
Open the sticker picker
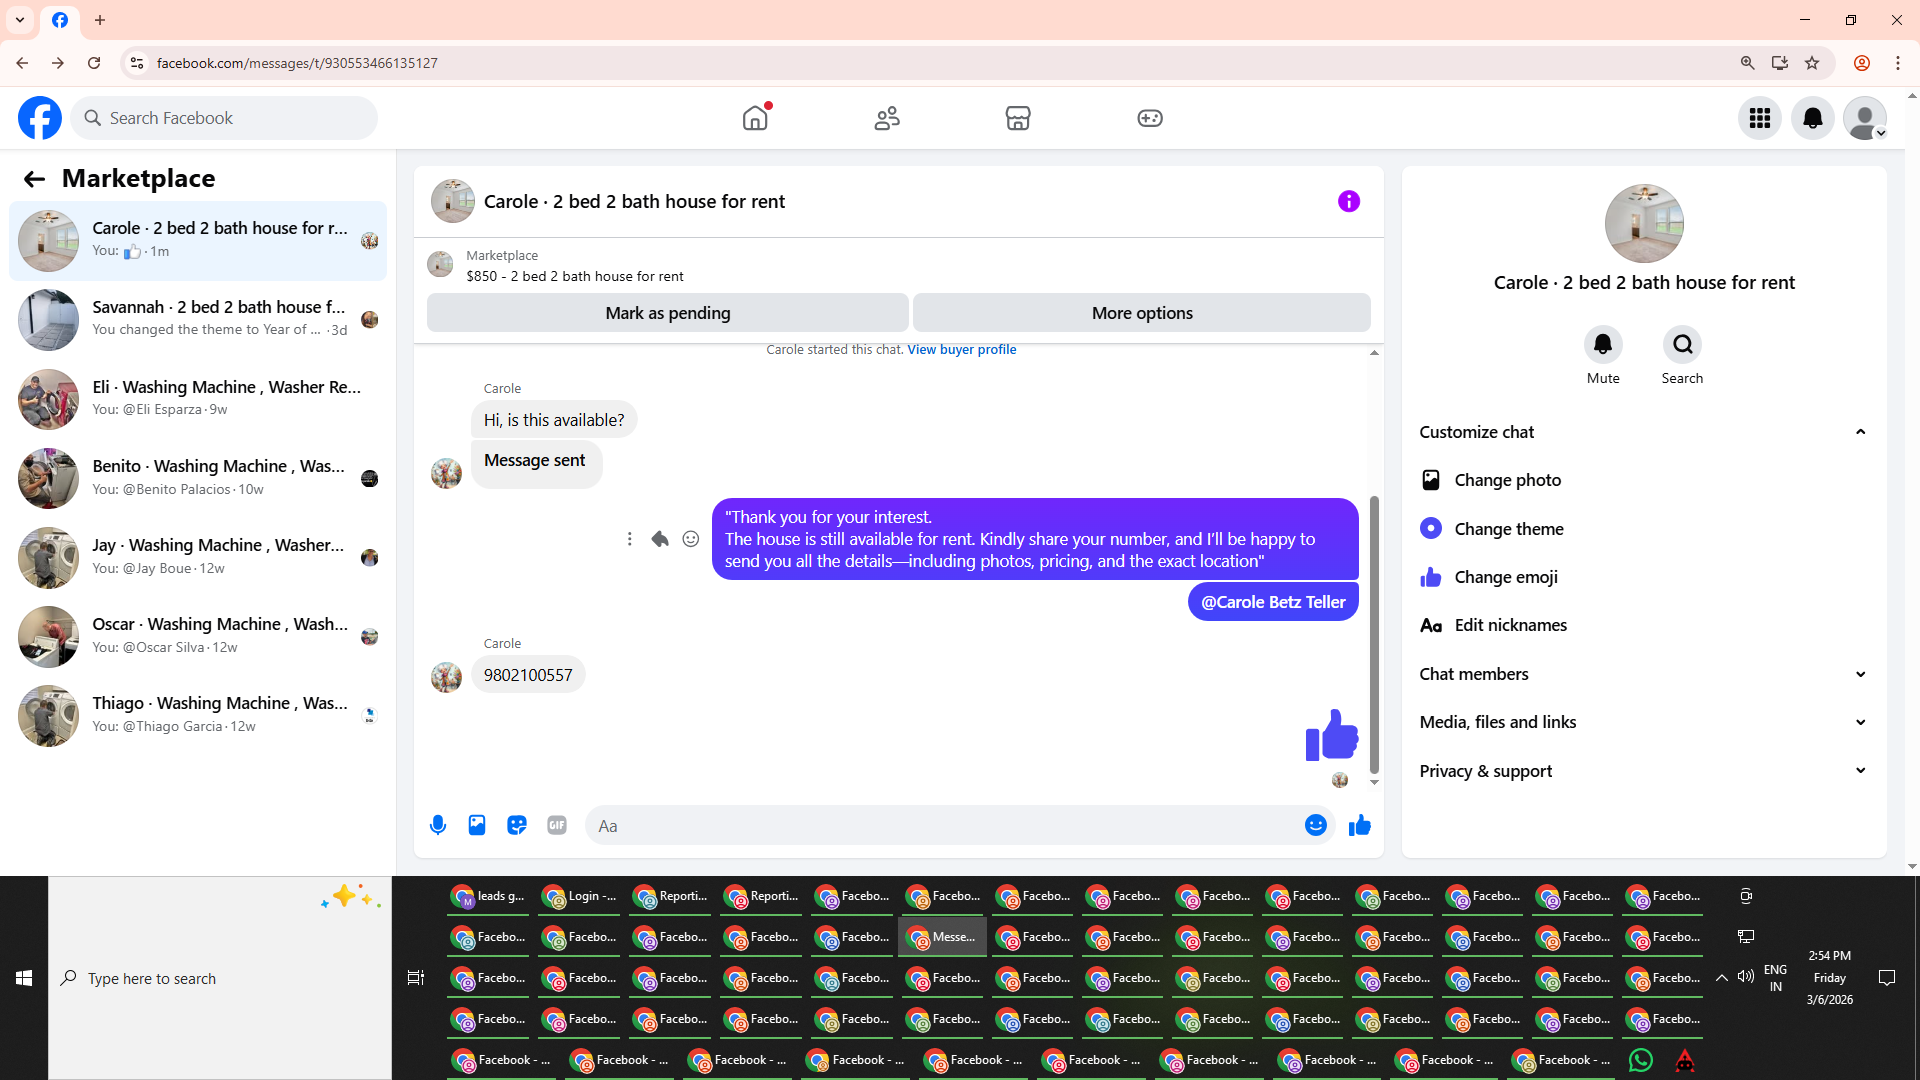pyautogui.click(x=517, y=825)
